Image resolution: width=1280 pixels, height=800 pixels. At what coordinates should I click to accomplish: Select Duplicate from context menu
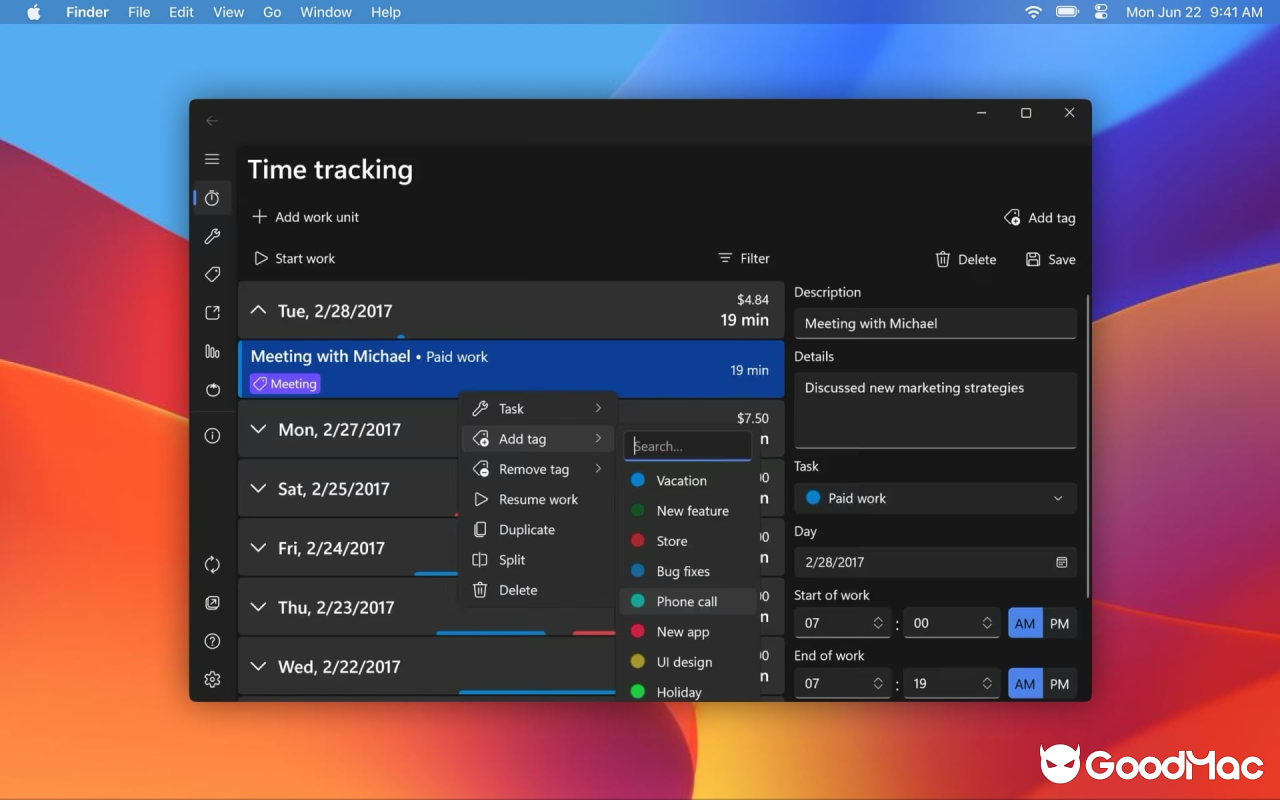(538, 530)
